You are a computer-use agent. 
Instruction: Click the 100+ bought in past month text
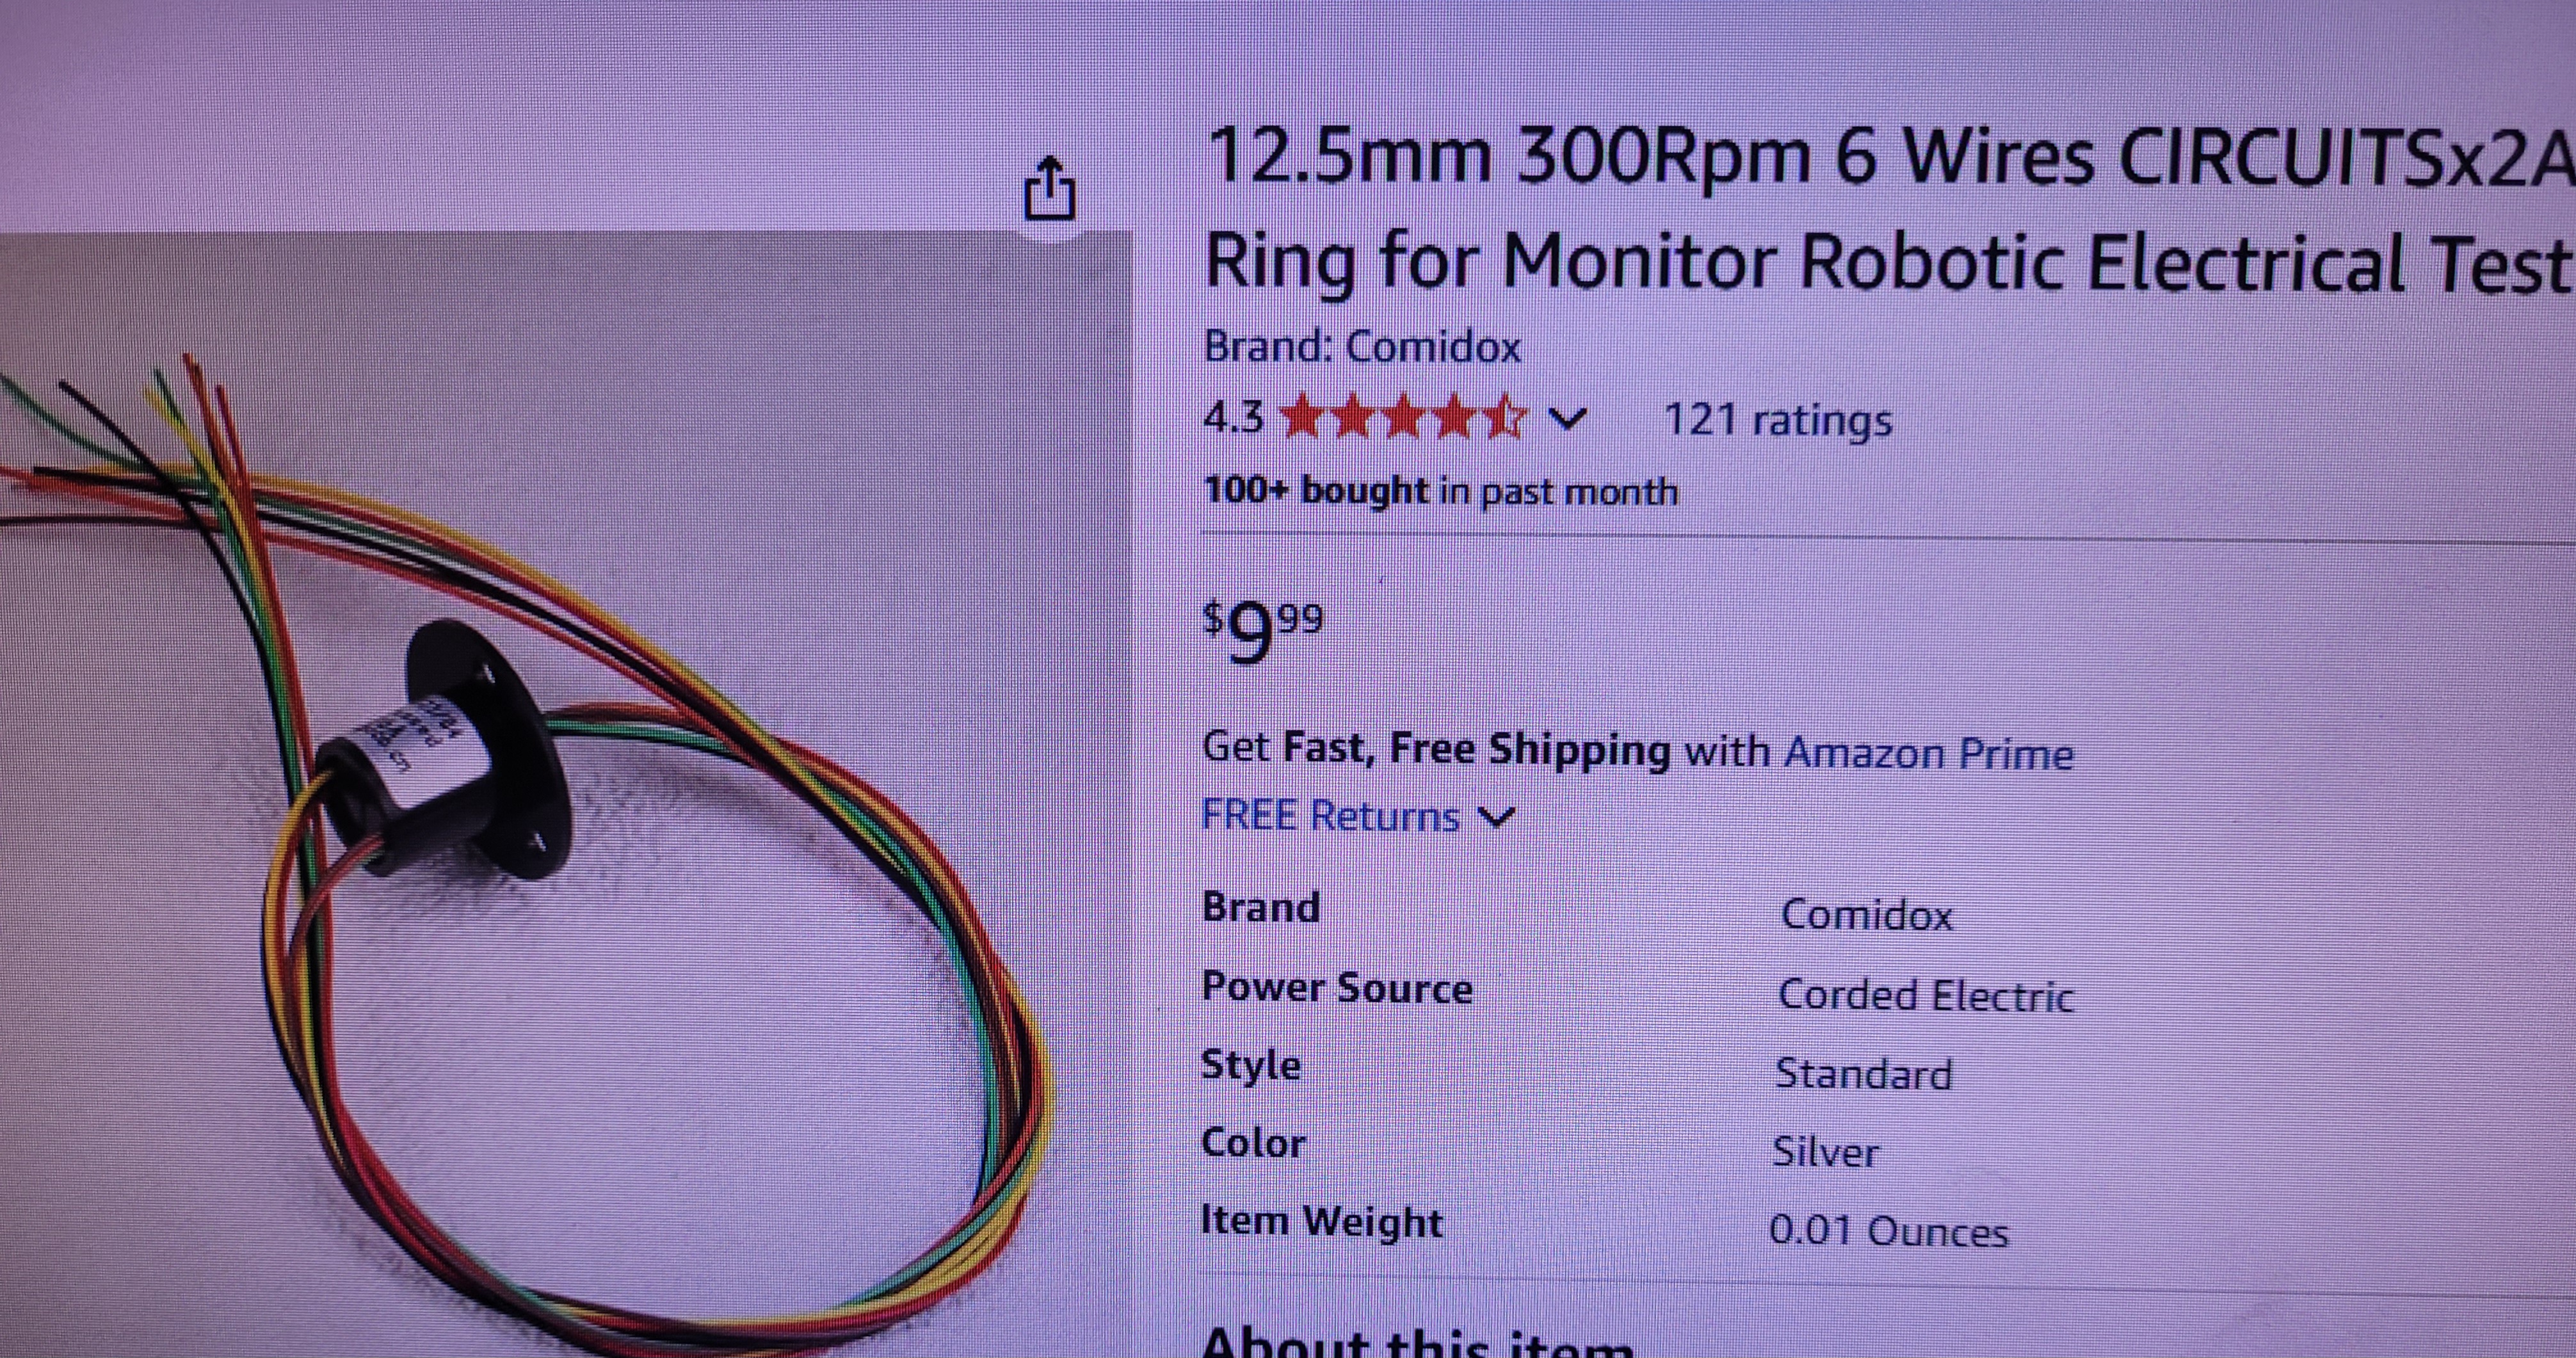click(x=1441, y=492)
